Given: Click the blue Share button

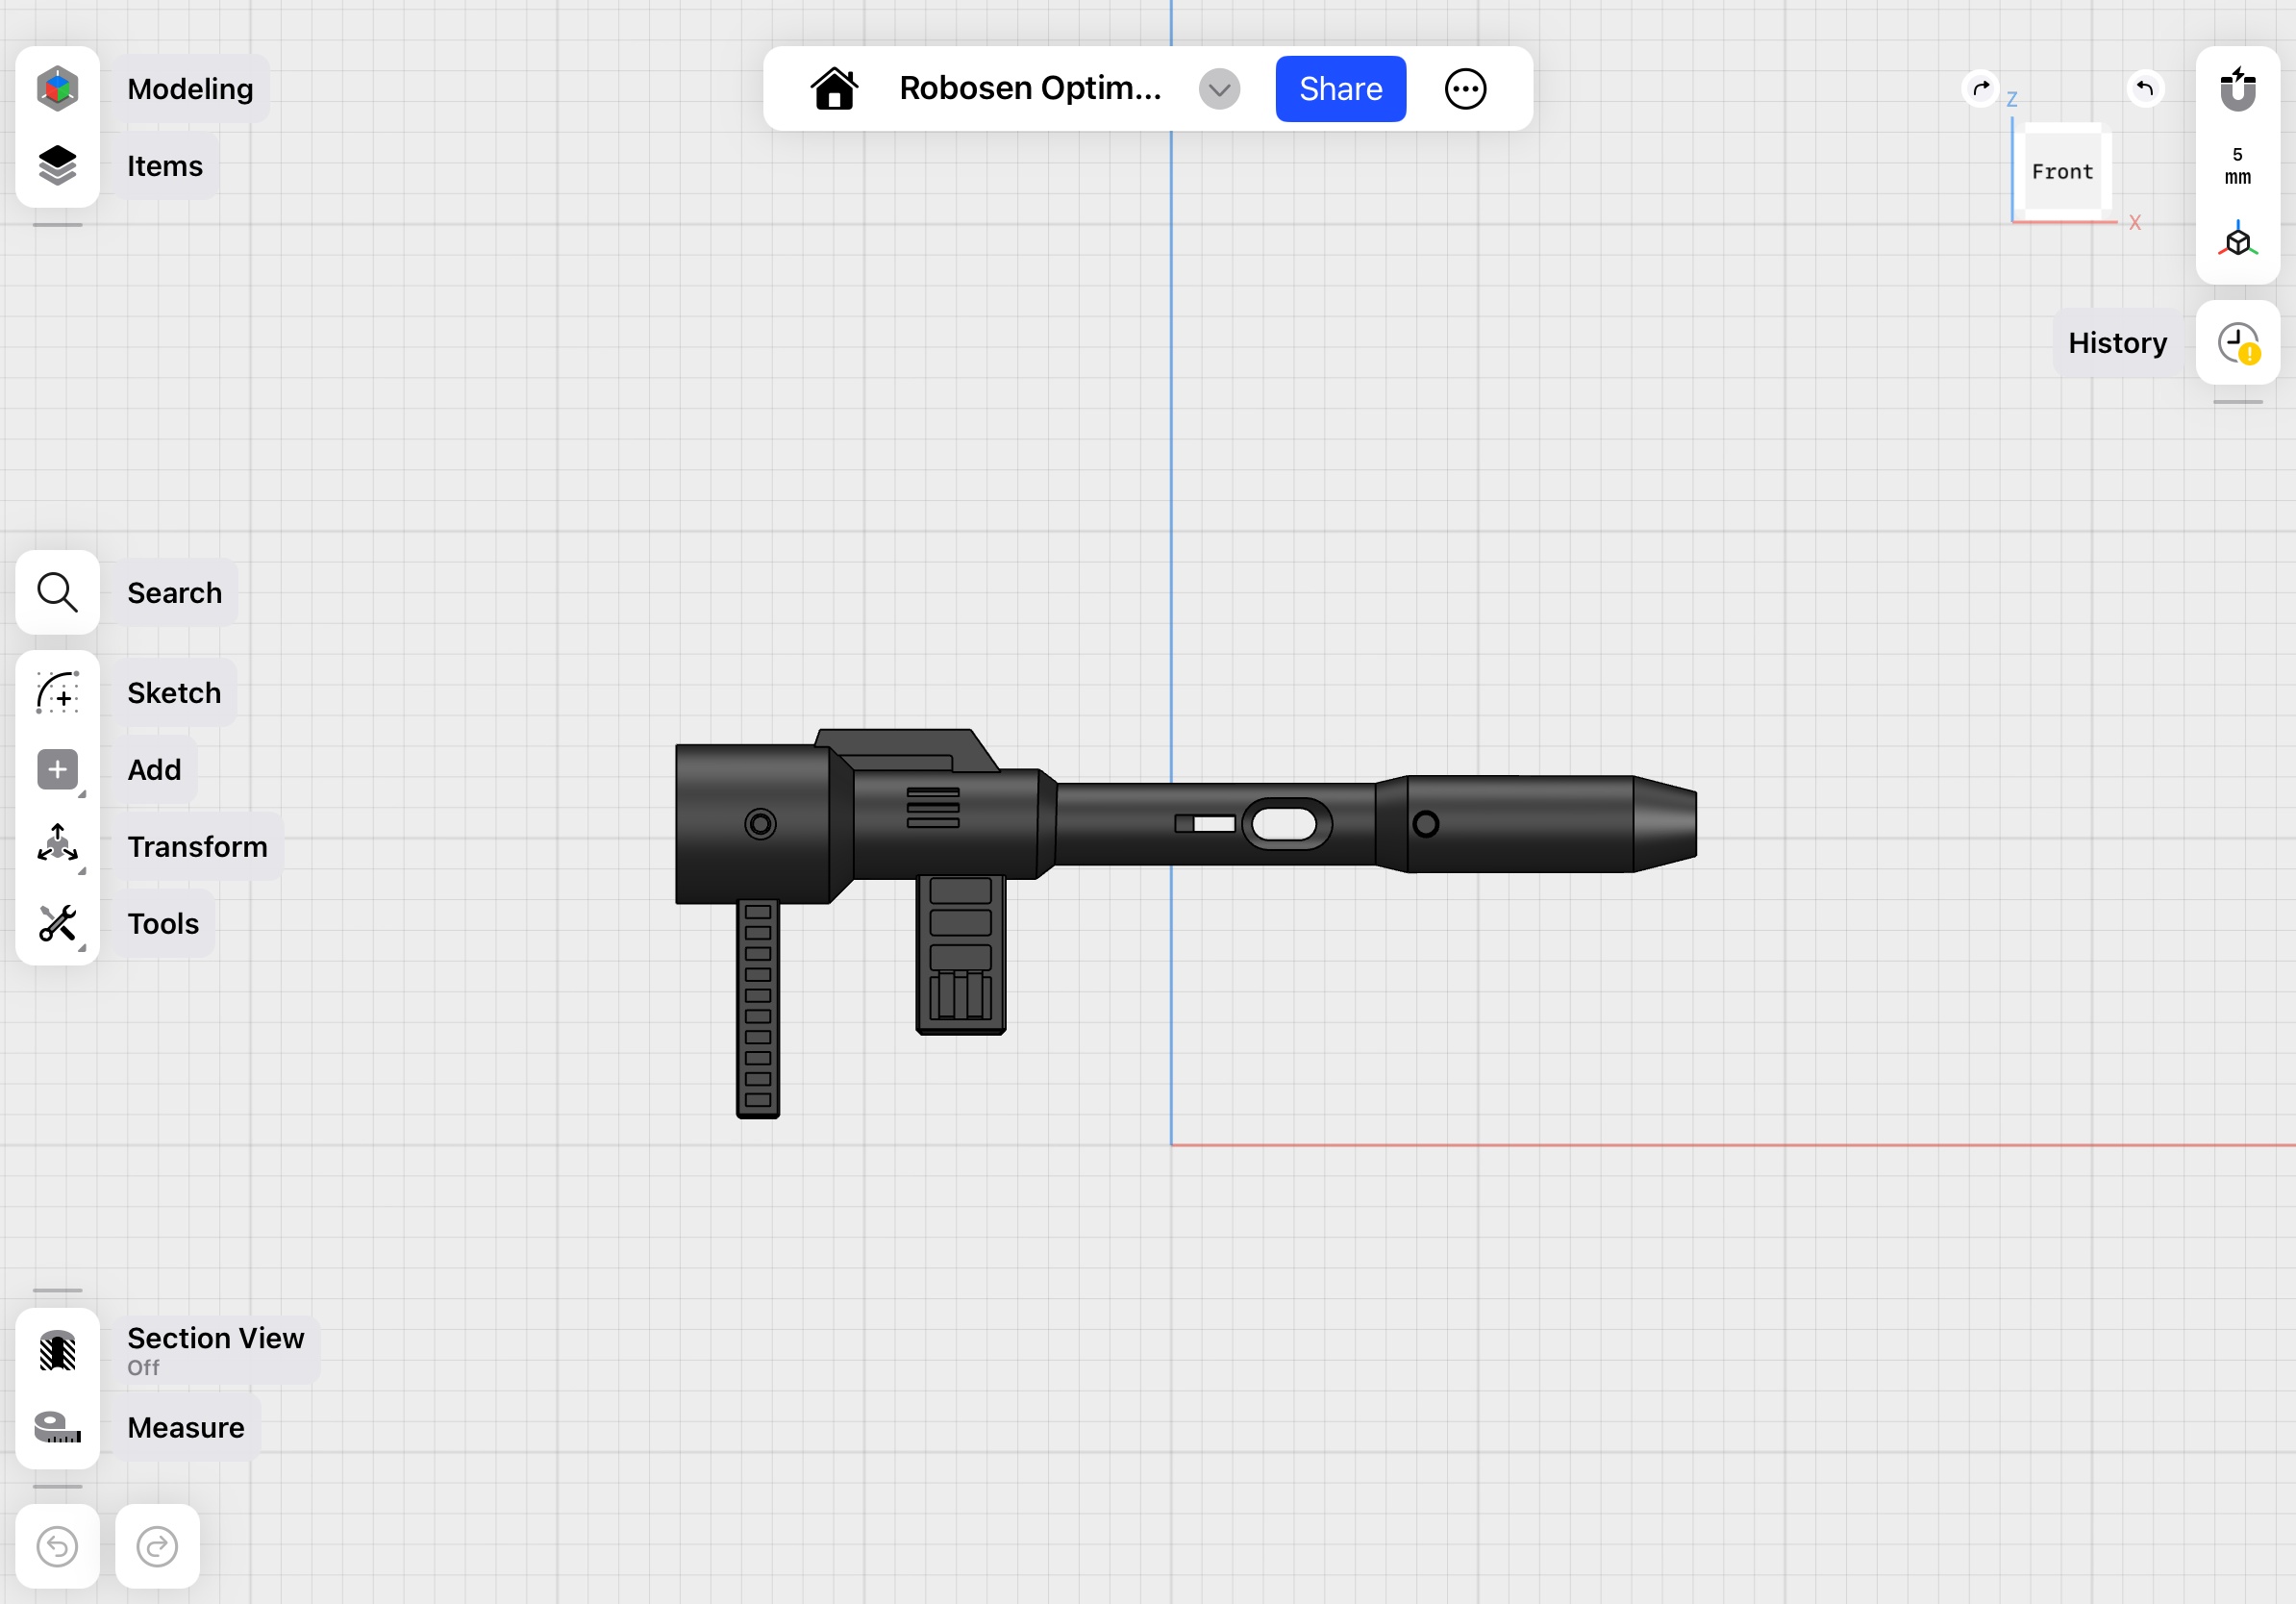Looking at the screenshot, I should click(x=1340, y=89).
